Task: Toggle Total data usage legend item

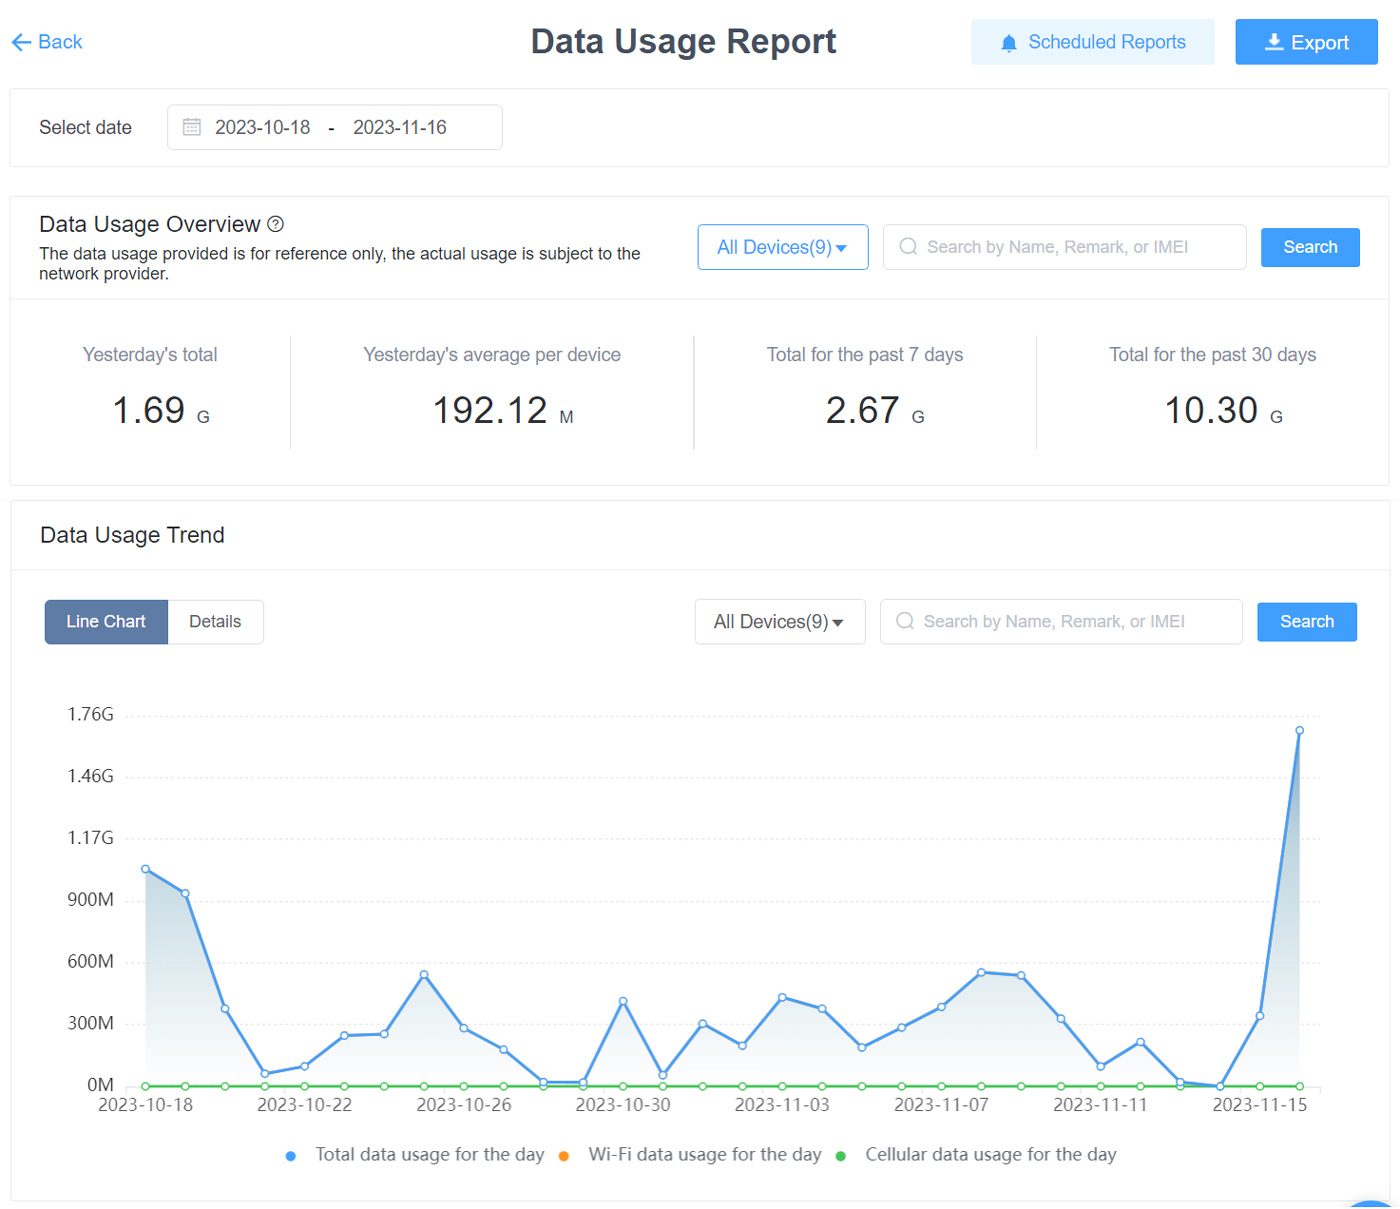Action: 415,1155
